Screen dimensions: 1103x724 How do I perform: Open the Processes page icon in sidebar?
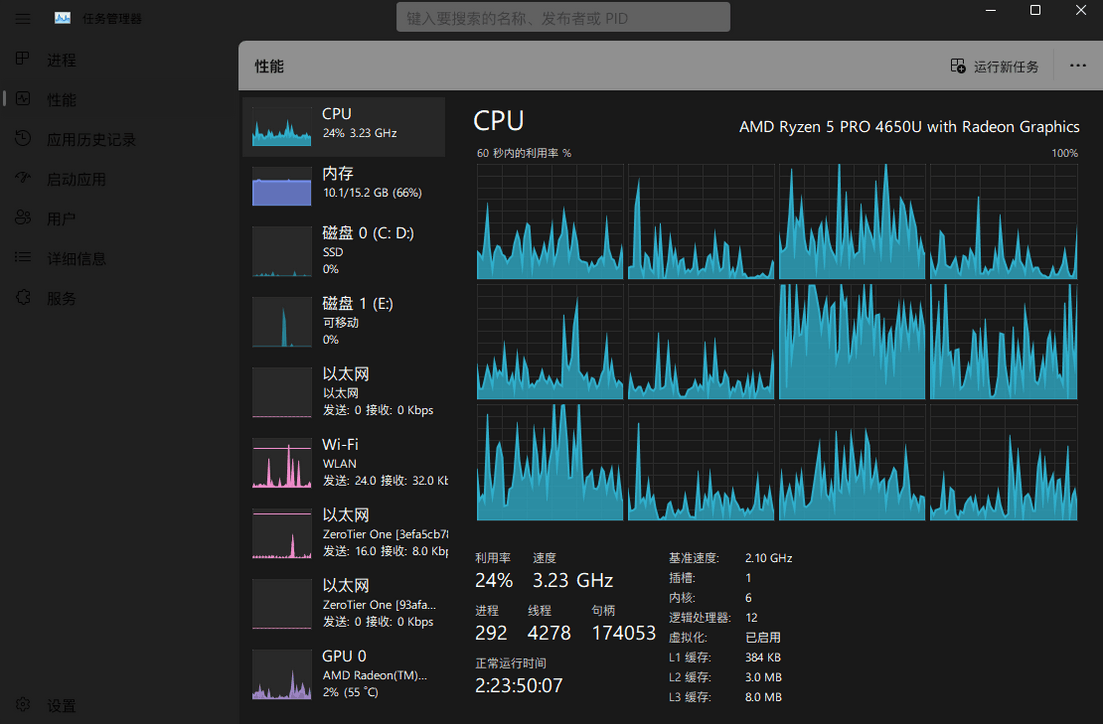point(23,59)
